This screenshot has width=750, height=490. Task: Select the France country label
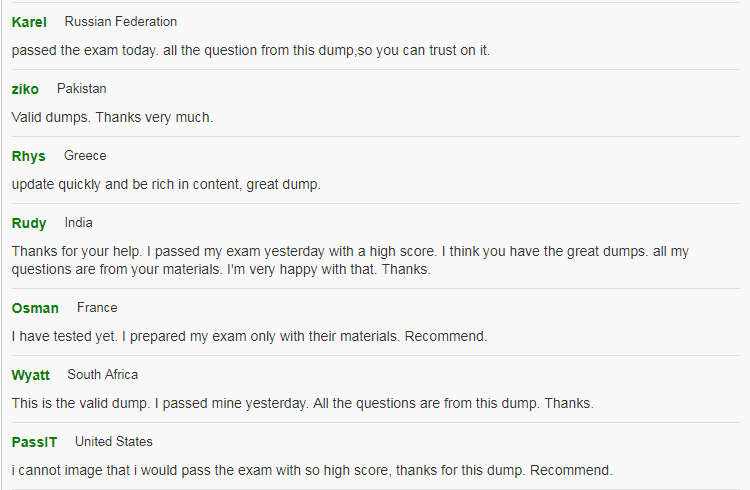tap(97, 308)
